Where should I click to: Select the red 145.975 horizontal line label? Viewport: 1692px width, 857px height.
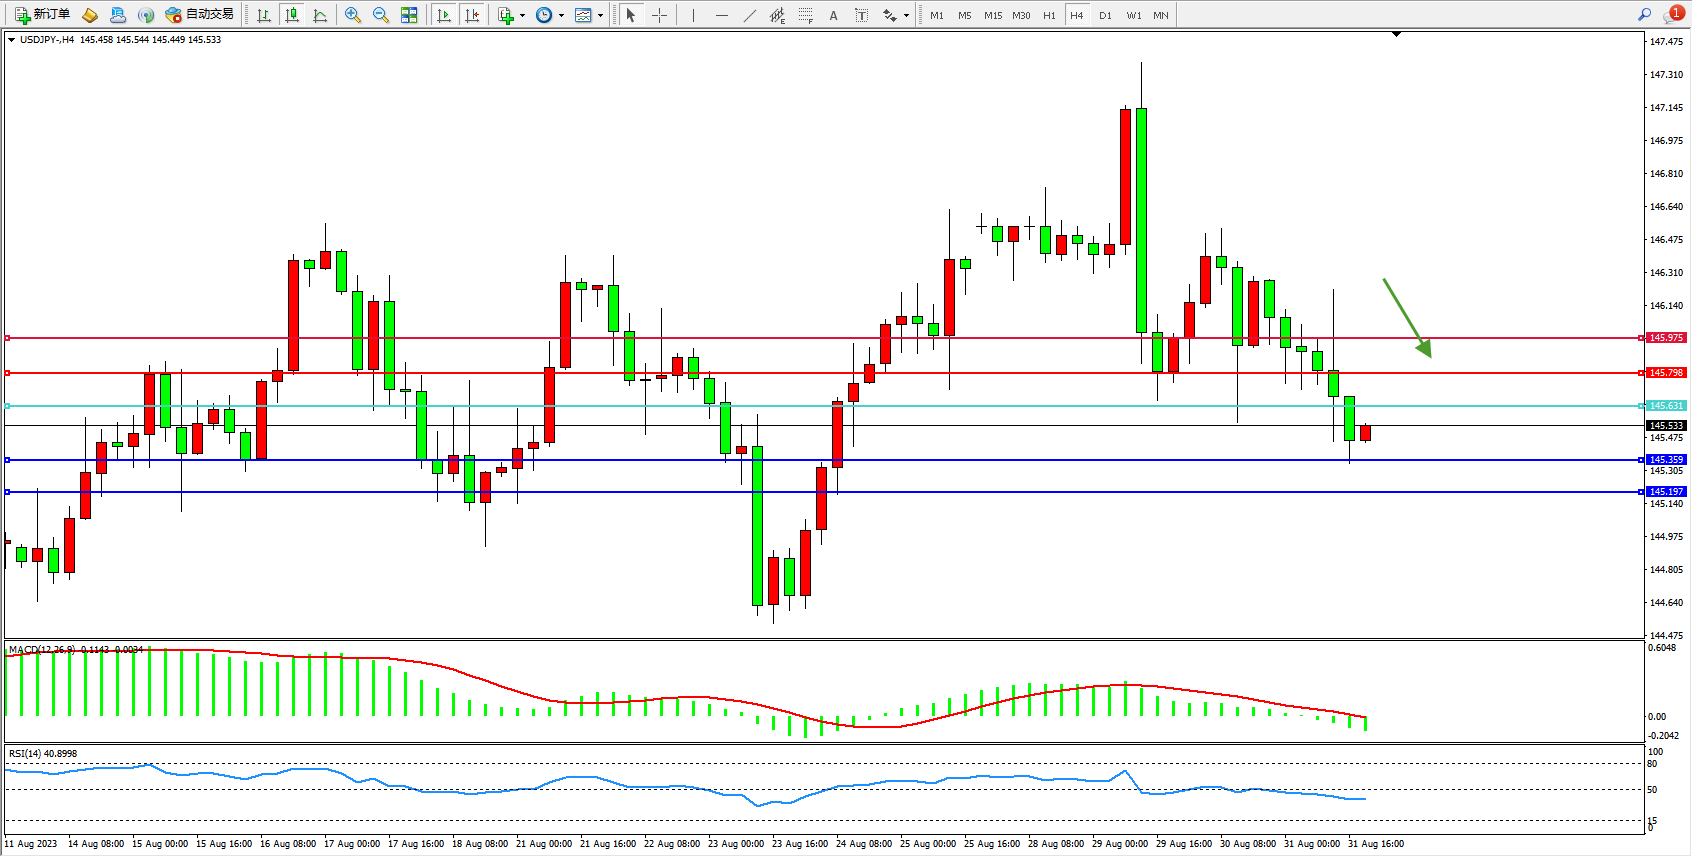tap(1666, 338)
